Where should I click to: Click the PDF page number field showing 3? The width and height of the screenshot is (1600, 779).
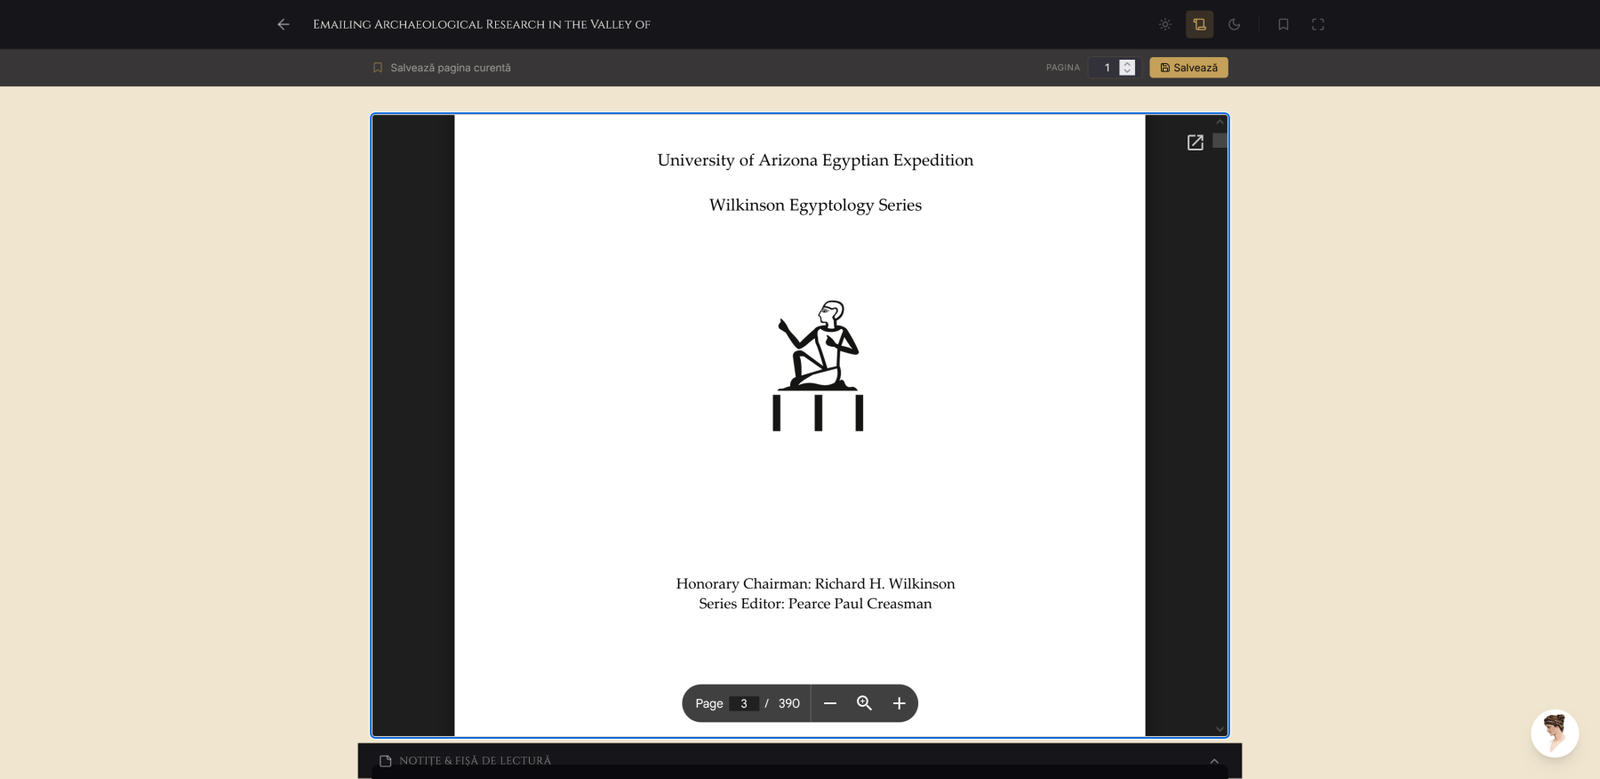(x=744, y=704)
